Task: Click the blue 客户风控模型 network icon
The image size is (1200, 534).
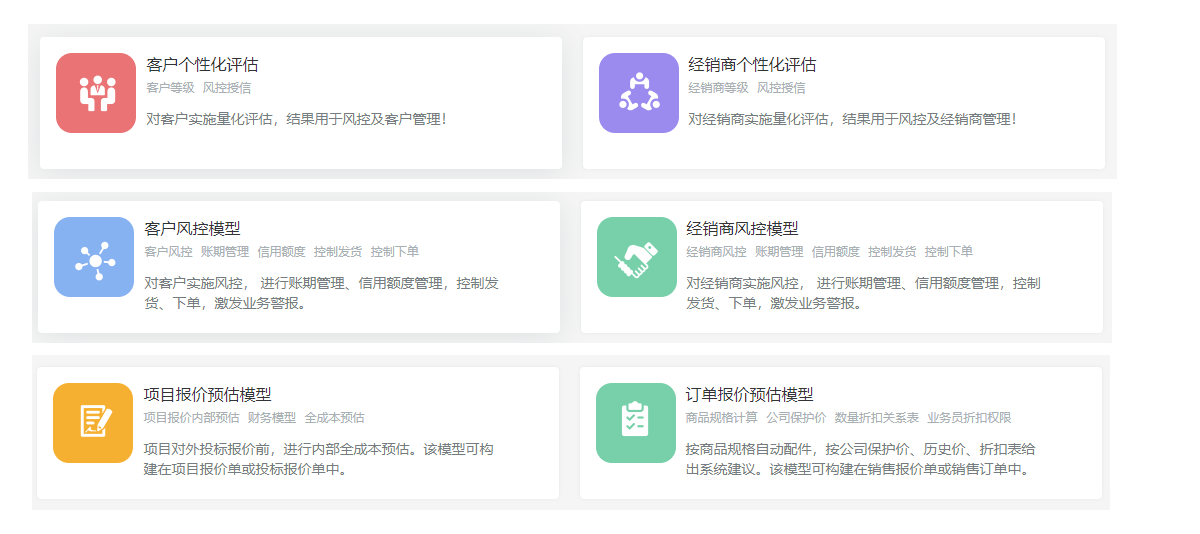Action: 94,257
